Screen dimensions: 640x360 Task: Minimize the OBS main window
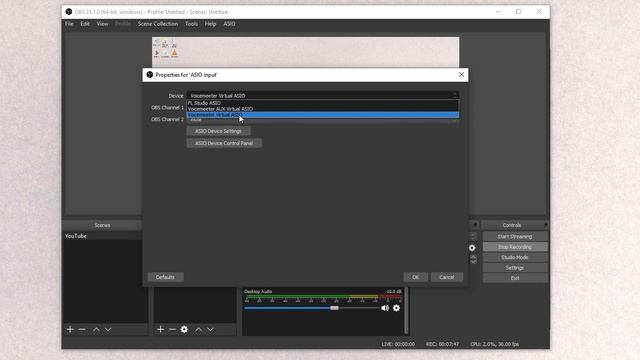click(x=498, y=12)
